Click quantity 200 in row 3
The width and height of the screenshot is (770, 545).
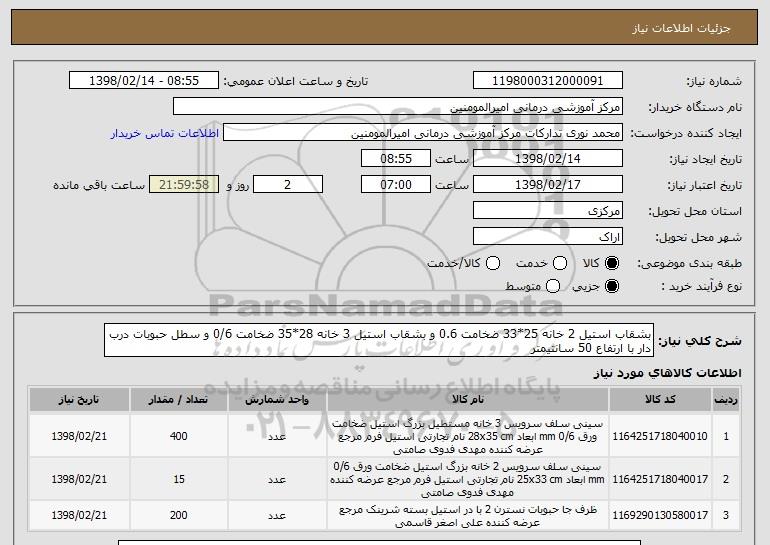coord(179,515)
